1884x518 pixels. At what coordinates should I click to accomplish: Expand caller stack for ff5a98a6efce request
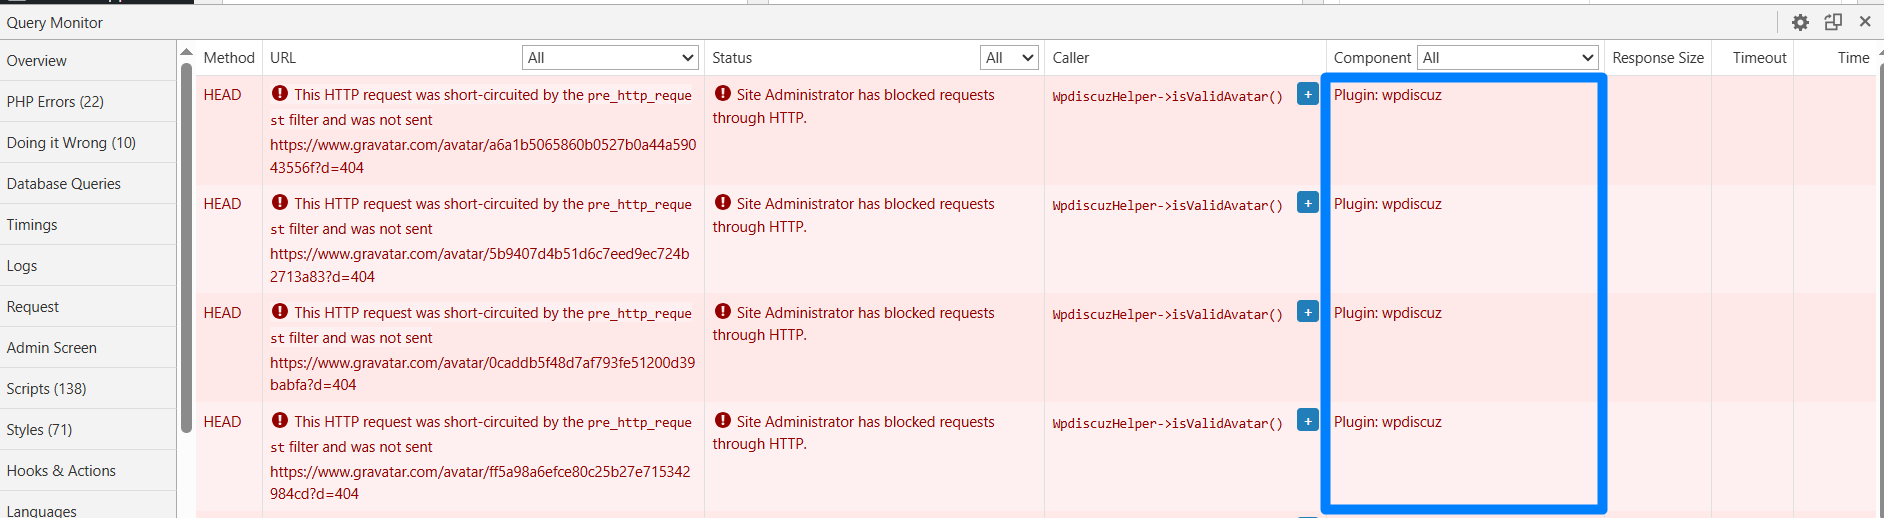coord(1307,421)
